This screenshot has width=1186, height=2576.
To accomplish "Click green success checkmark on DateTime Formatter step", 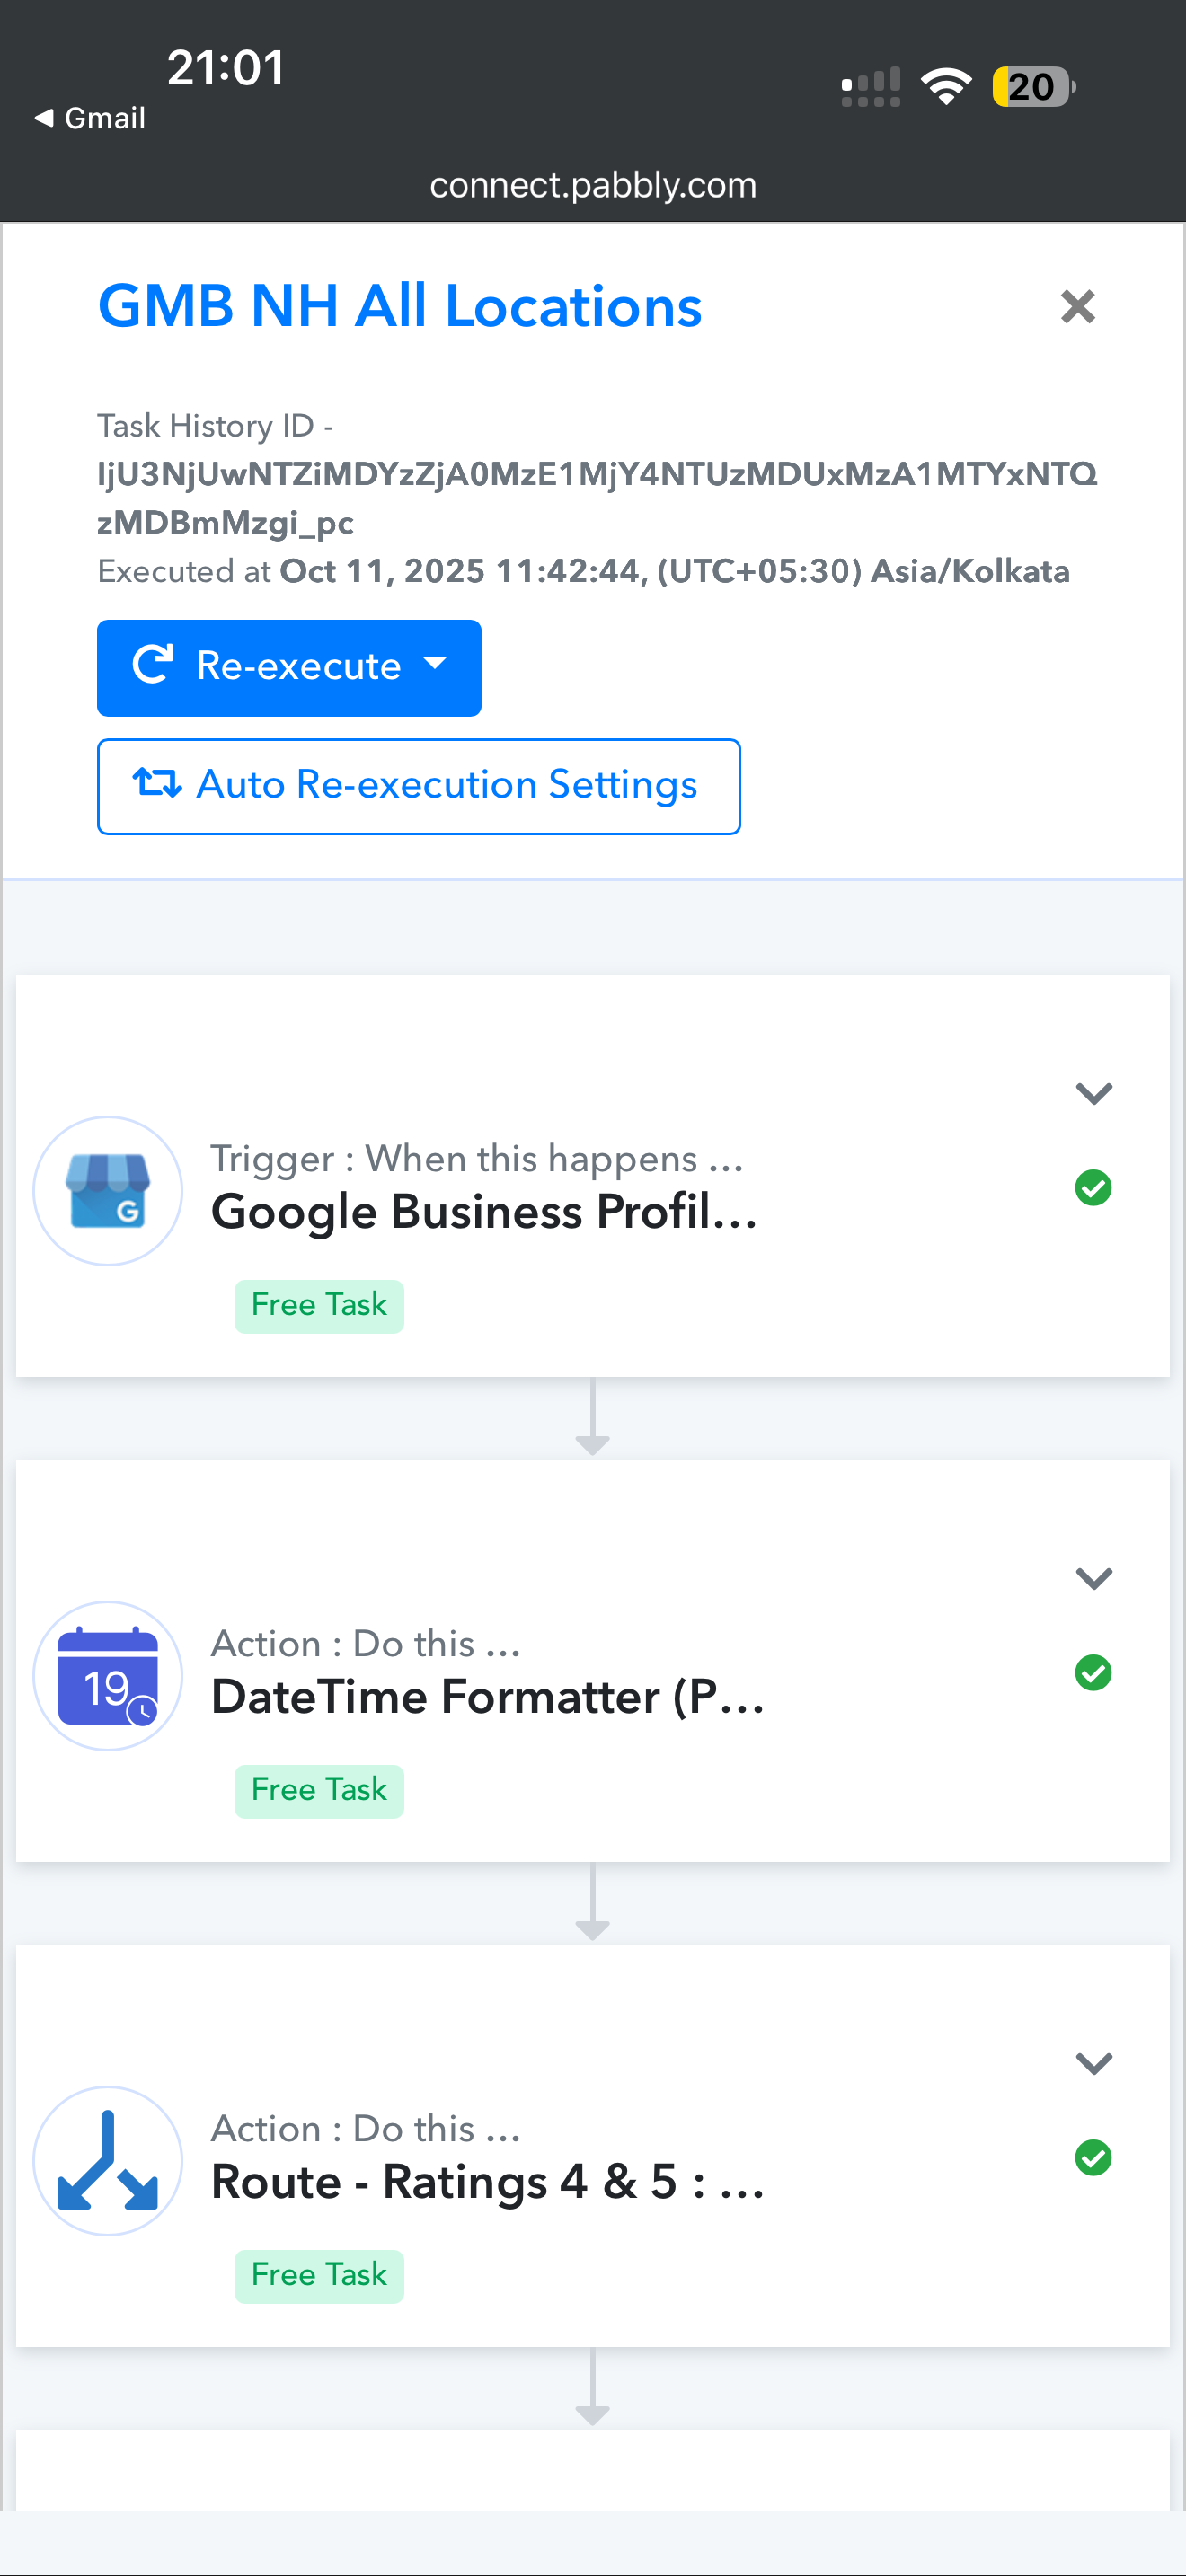I will 1093,1673.
